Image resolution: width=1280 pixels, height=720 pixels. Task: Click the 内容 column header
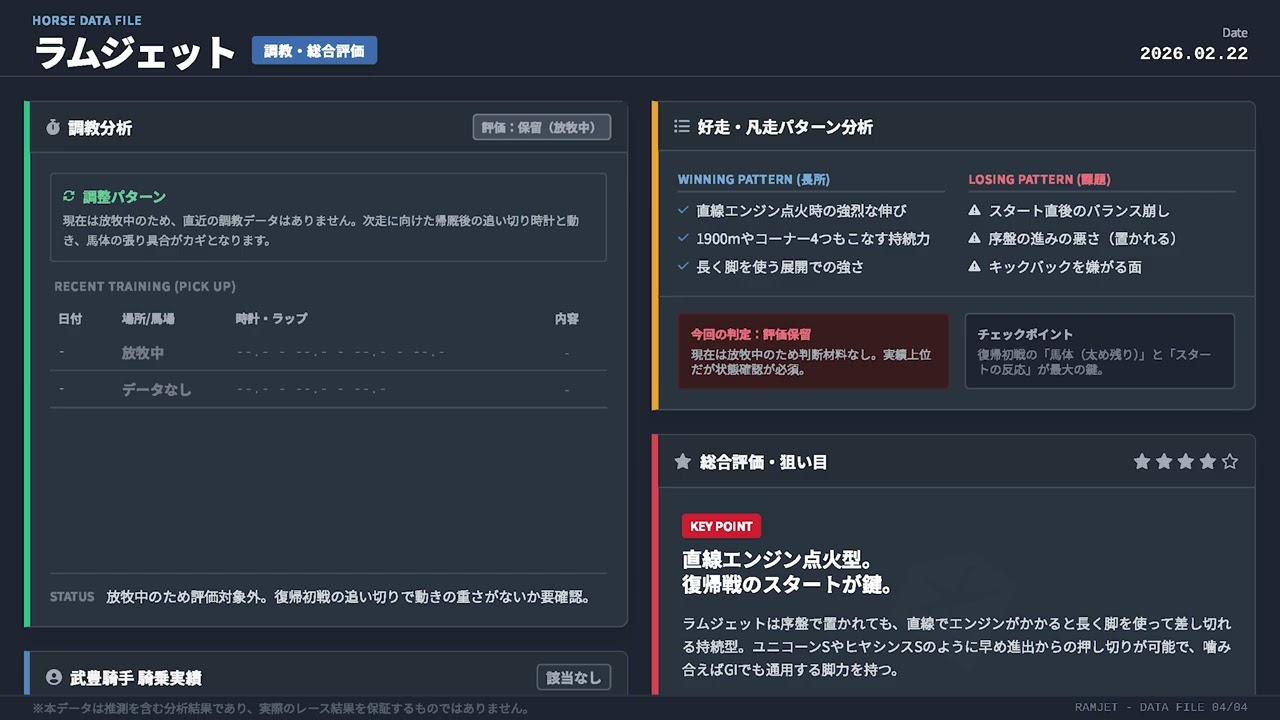tap(567, 319)
